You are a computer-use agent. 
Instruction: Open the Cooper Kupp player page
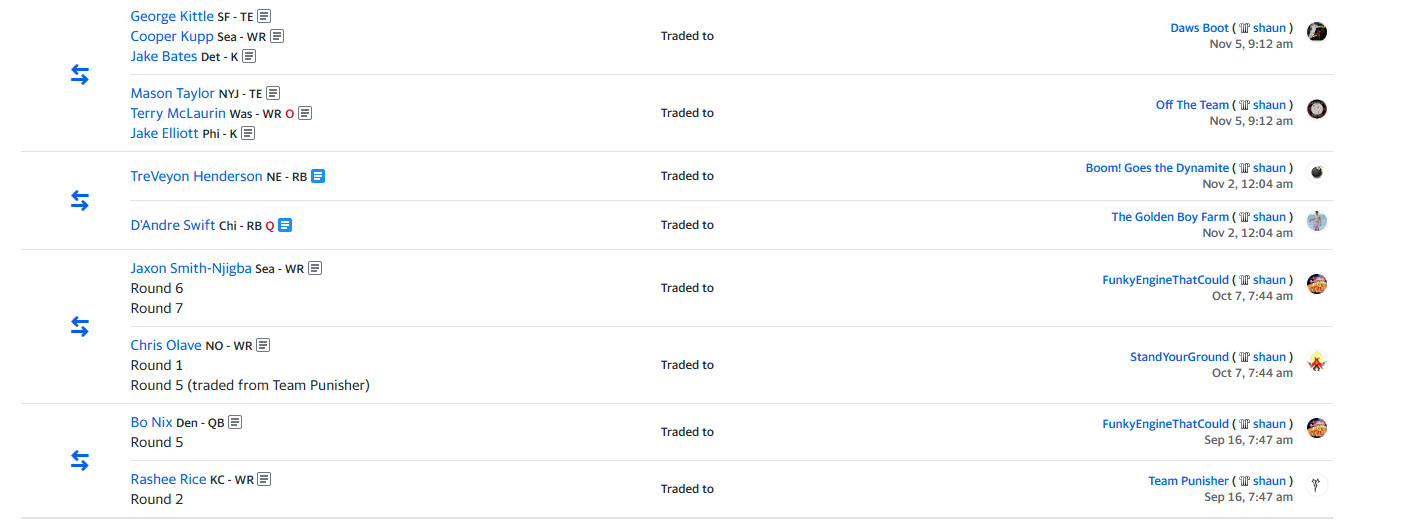pos(171,36)
